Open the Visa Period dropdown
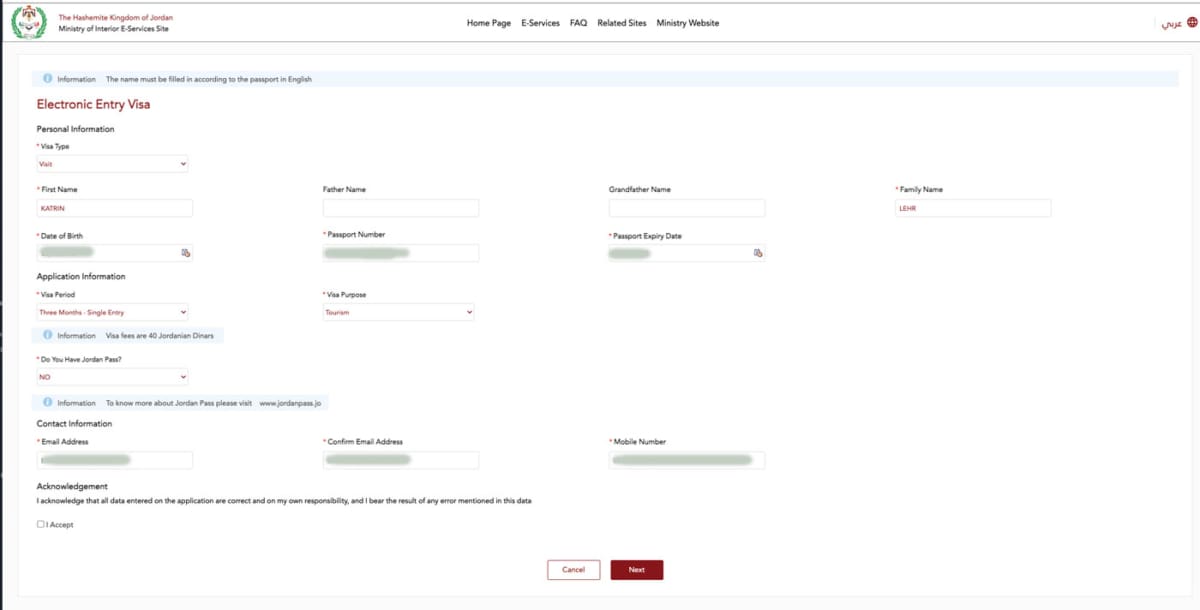The height and width of the screenshot is (610, 1200). (x=112, y=313)
